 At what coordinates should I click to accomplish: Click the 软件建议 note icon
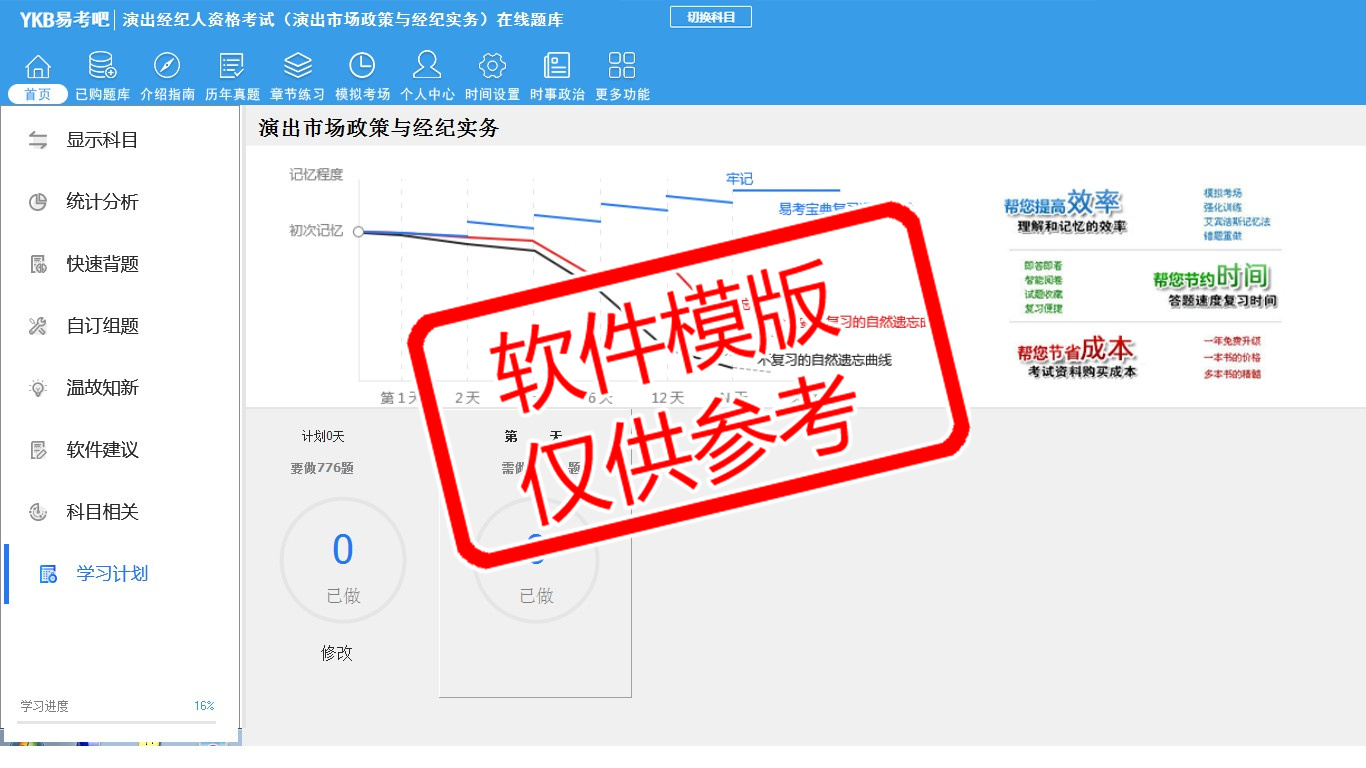click(x=38, y=450)
